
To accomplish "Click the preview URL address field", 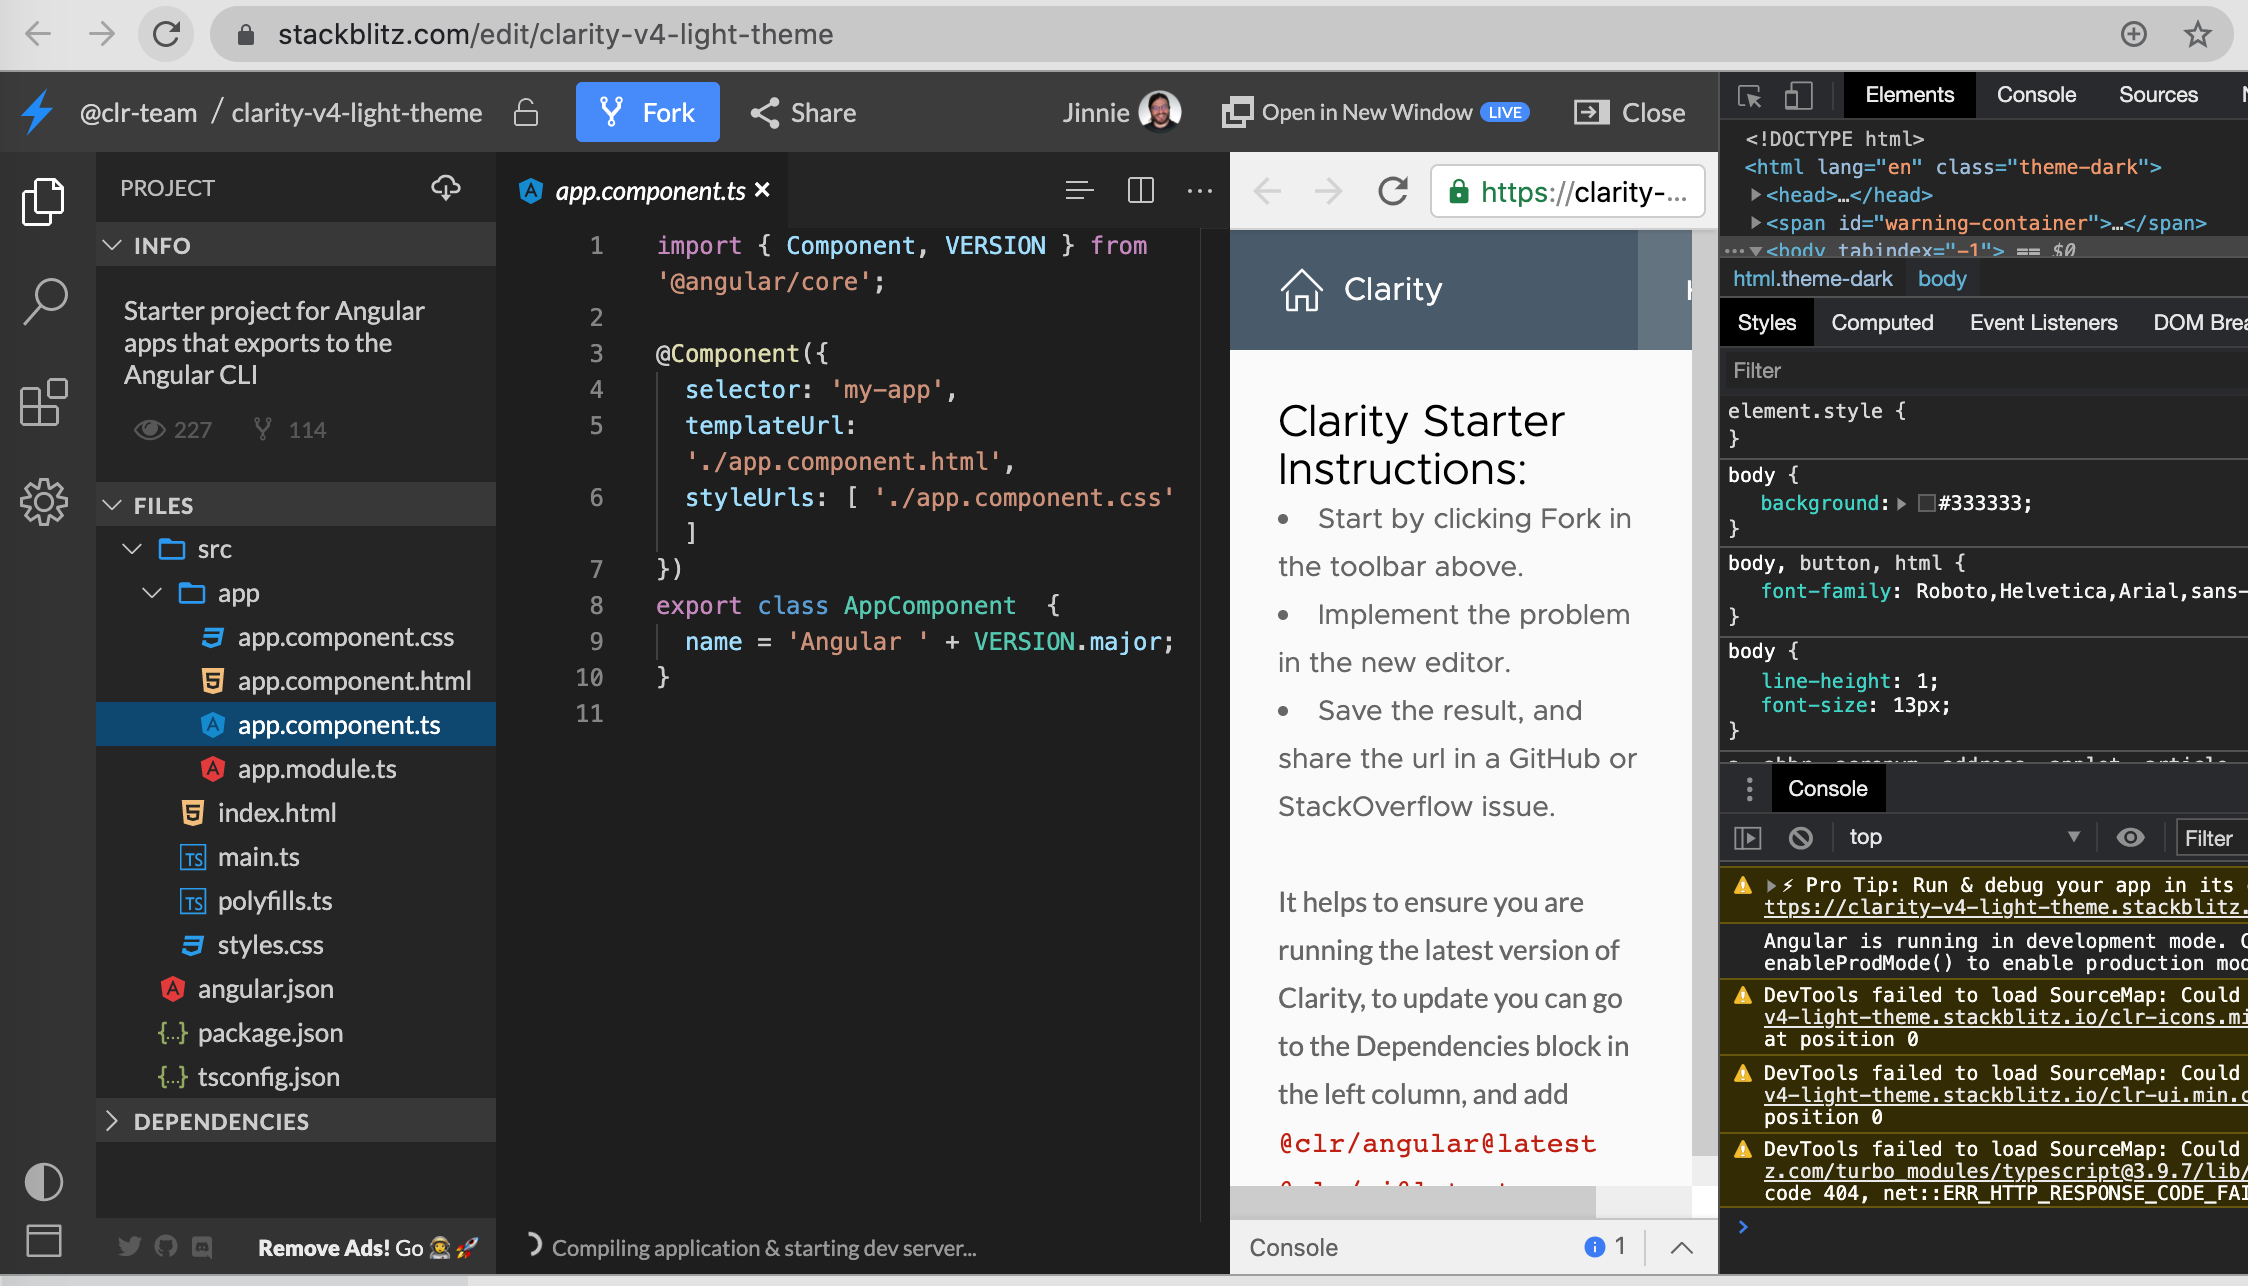I will (1567, 190).
